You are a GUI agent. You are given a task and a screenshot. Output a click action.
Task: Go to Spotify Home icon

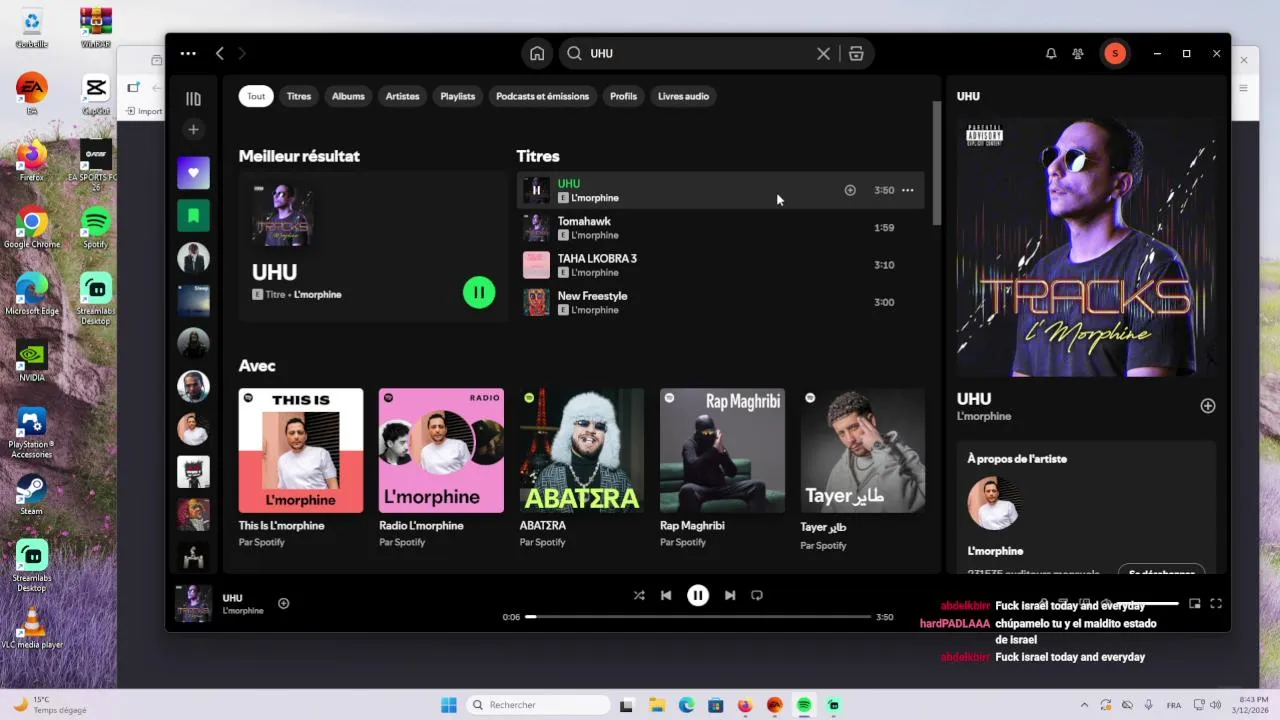click(537, 54)
